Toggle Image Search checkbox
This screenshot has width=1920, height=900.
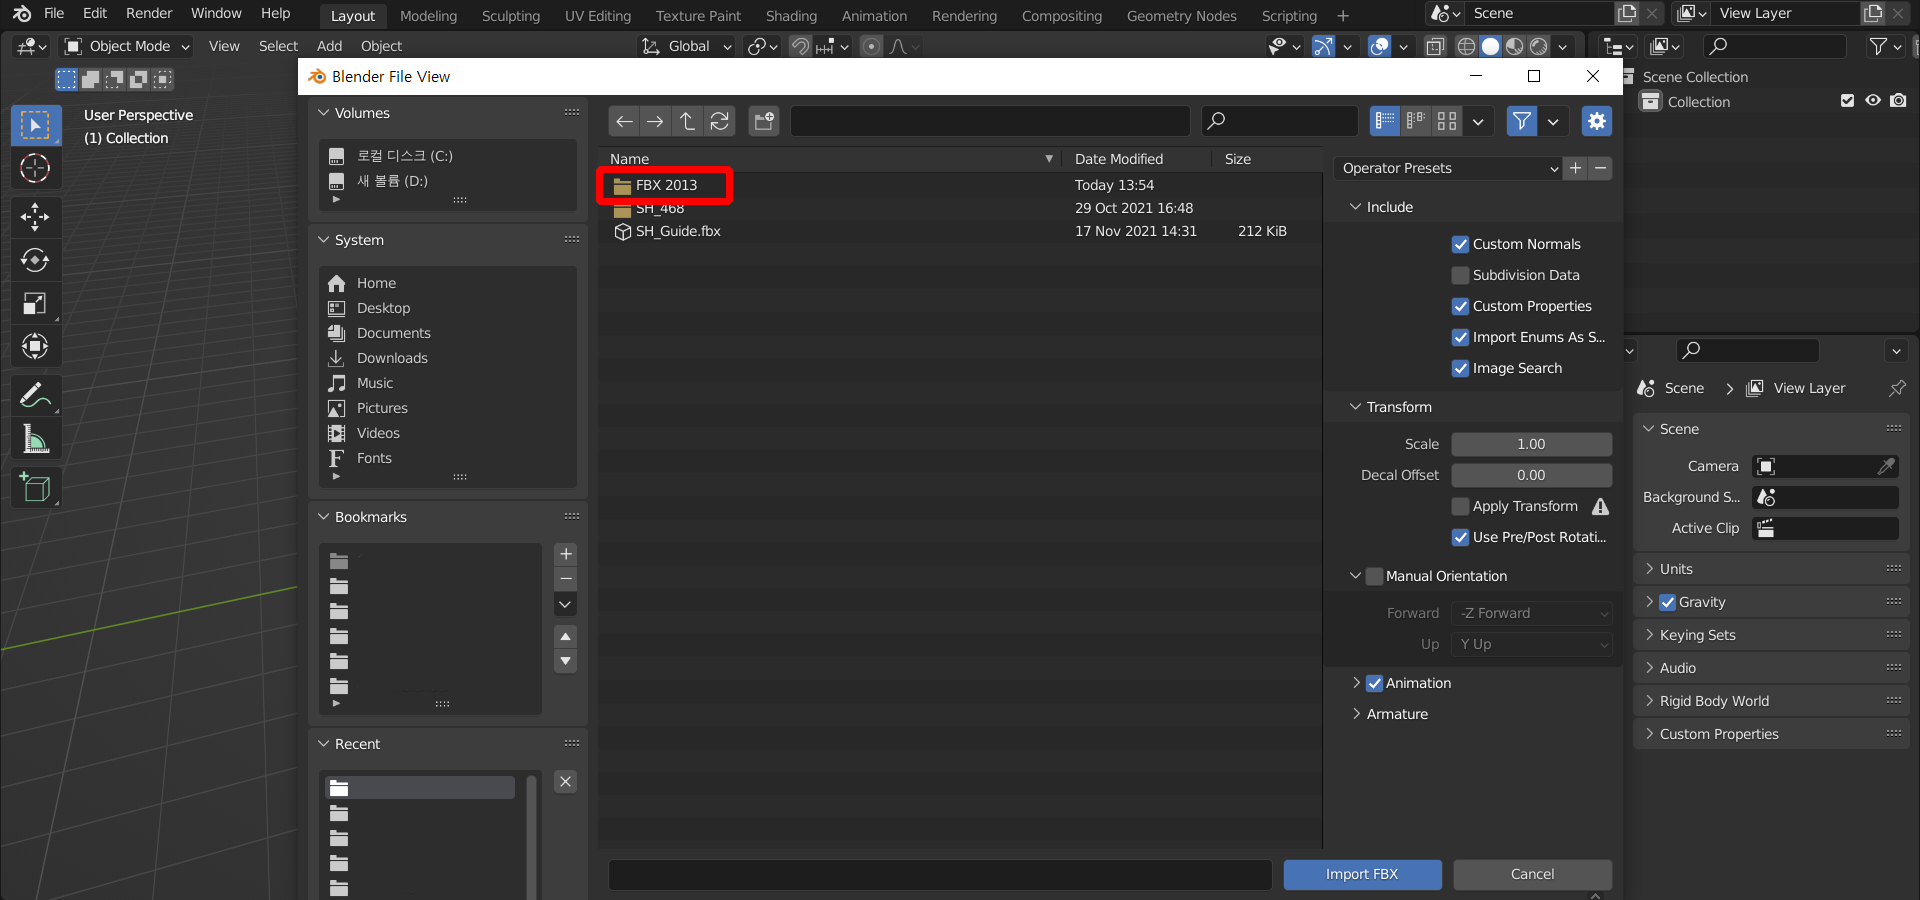point(1460,368)
